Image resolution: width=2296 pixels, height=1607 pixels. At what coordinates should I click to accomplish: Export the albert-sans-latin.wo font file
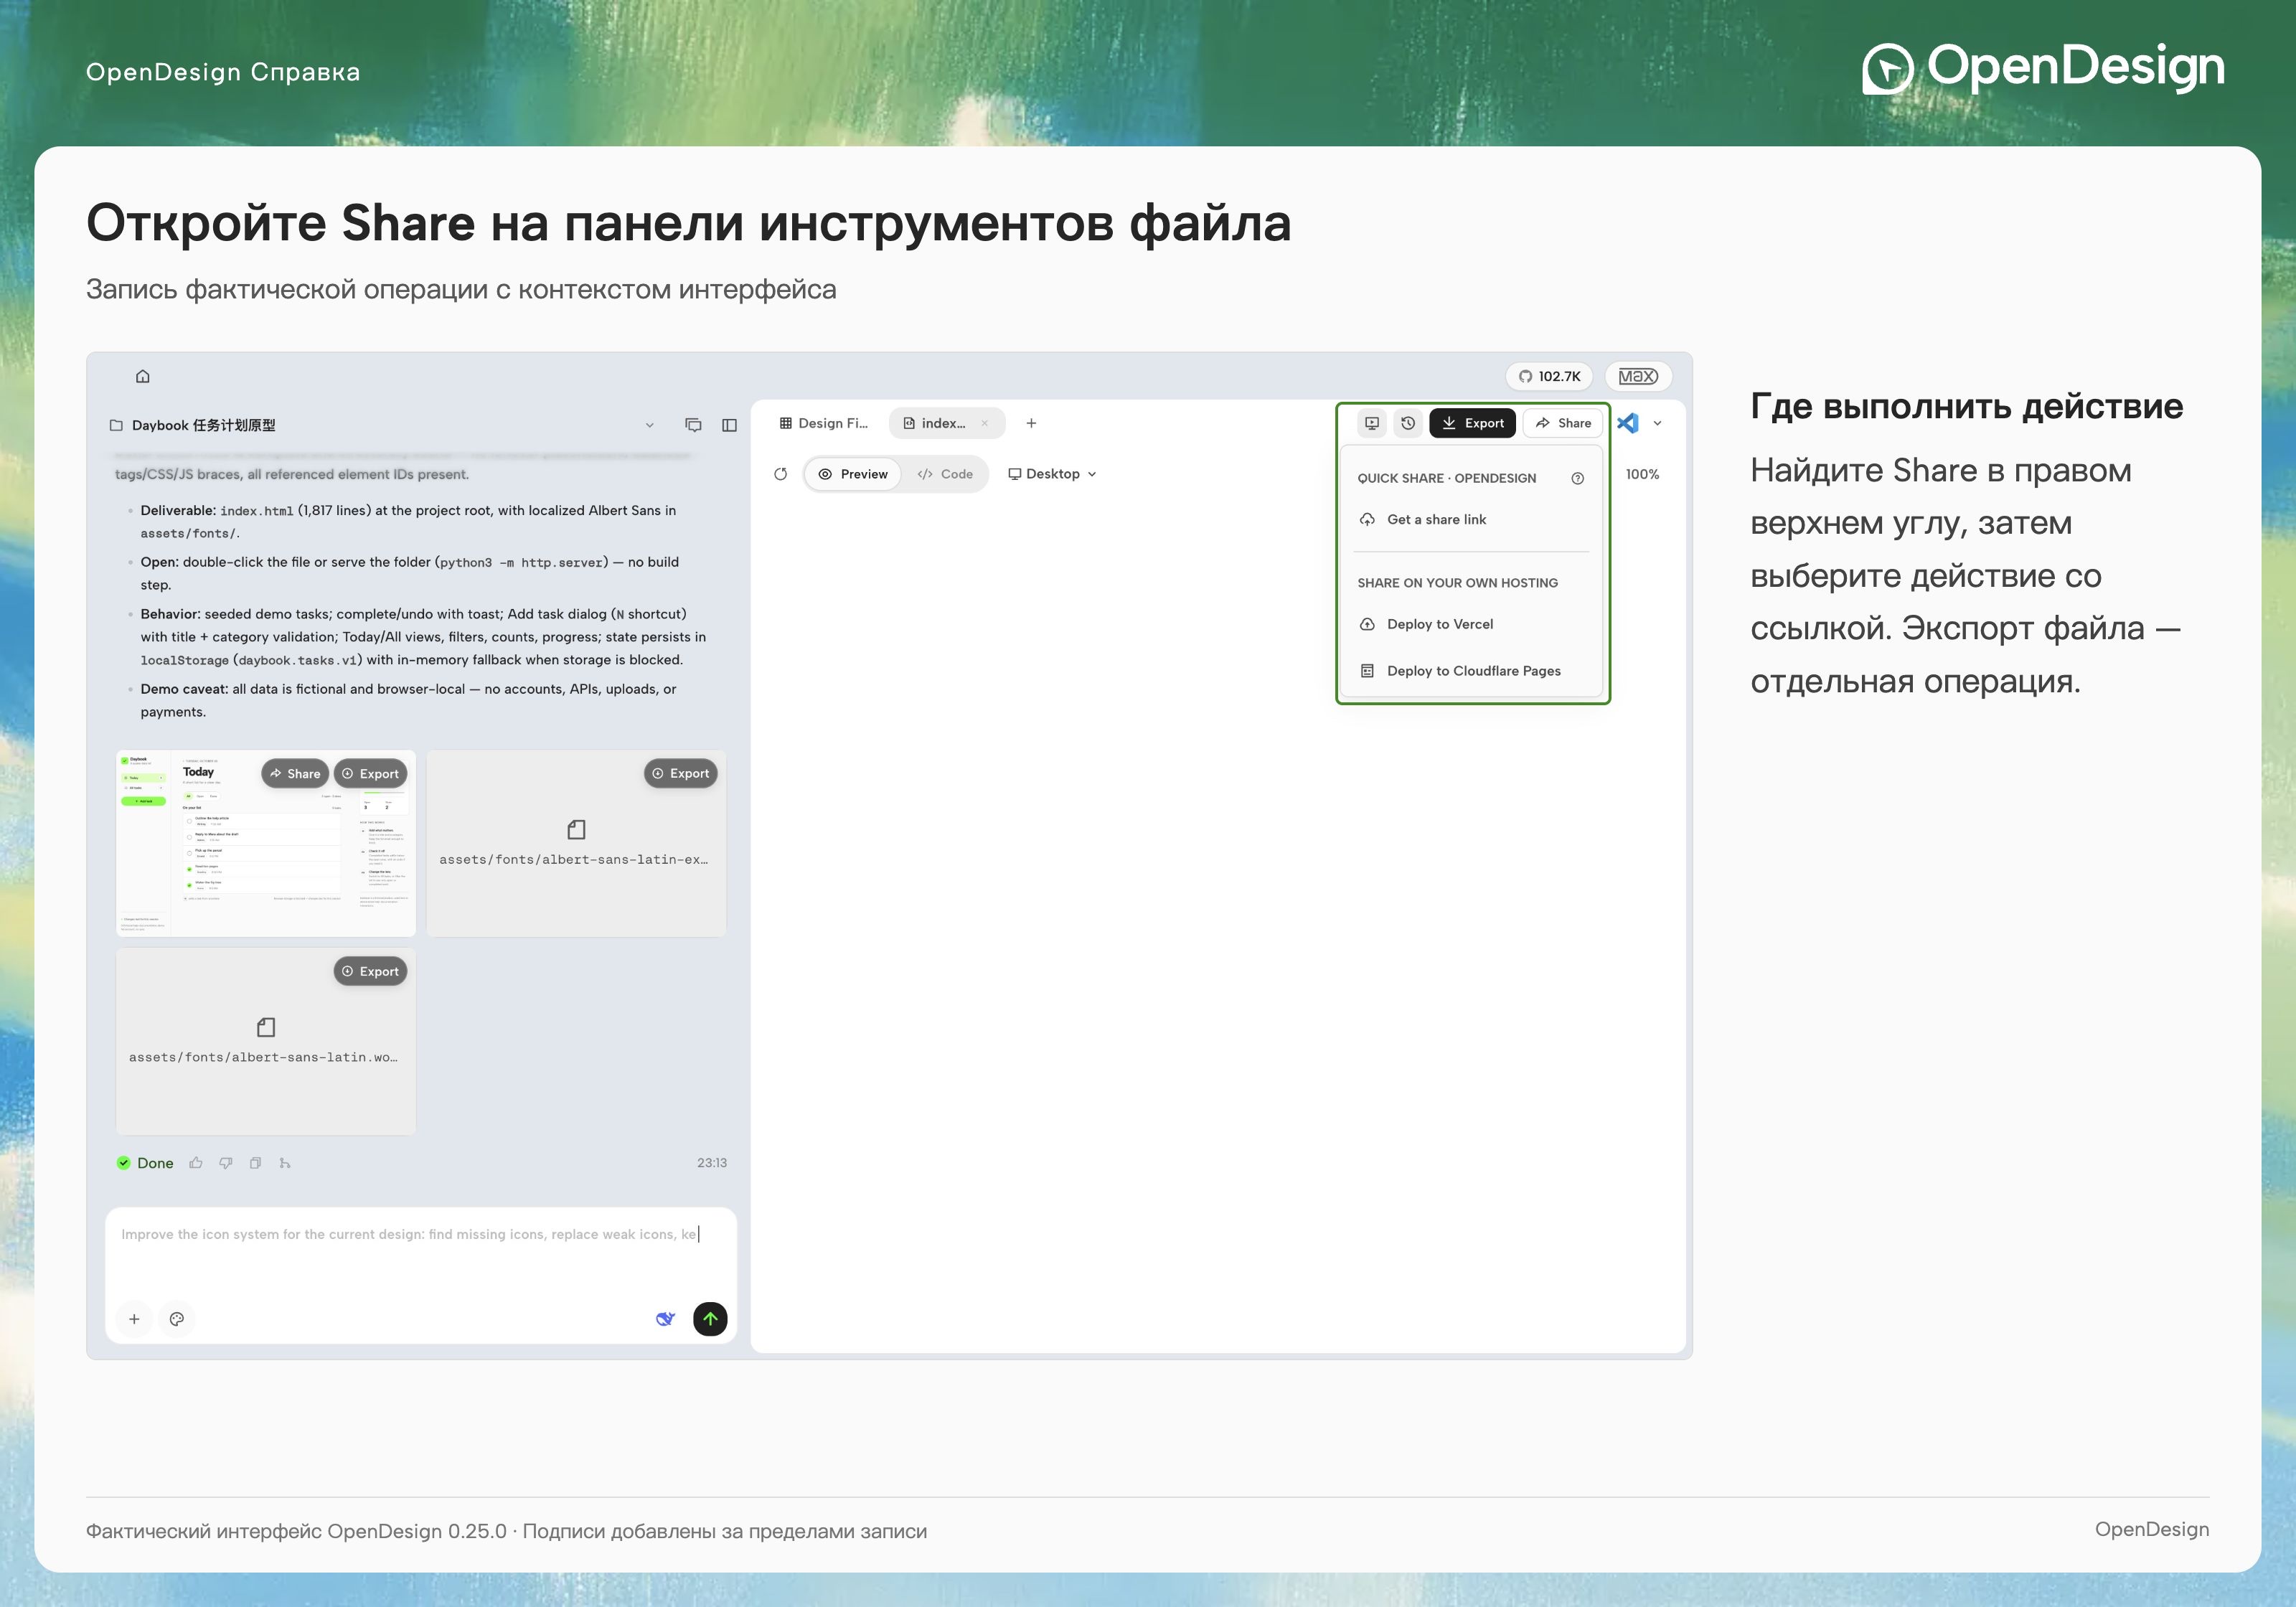tap(370, 971)
